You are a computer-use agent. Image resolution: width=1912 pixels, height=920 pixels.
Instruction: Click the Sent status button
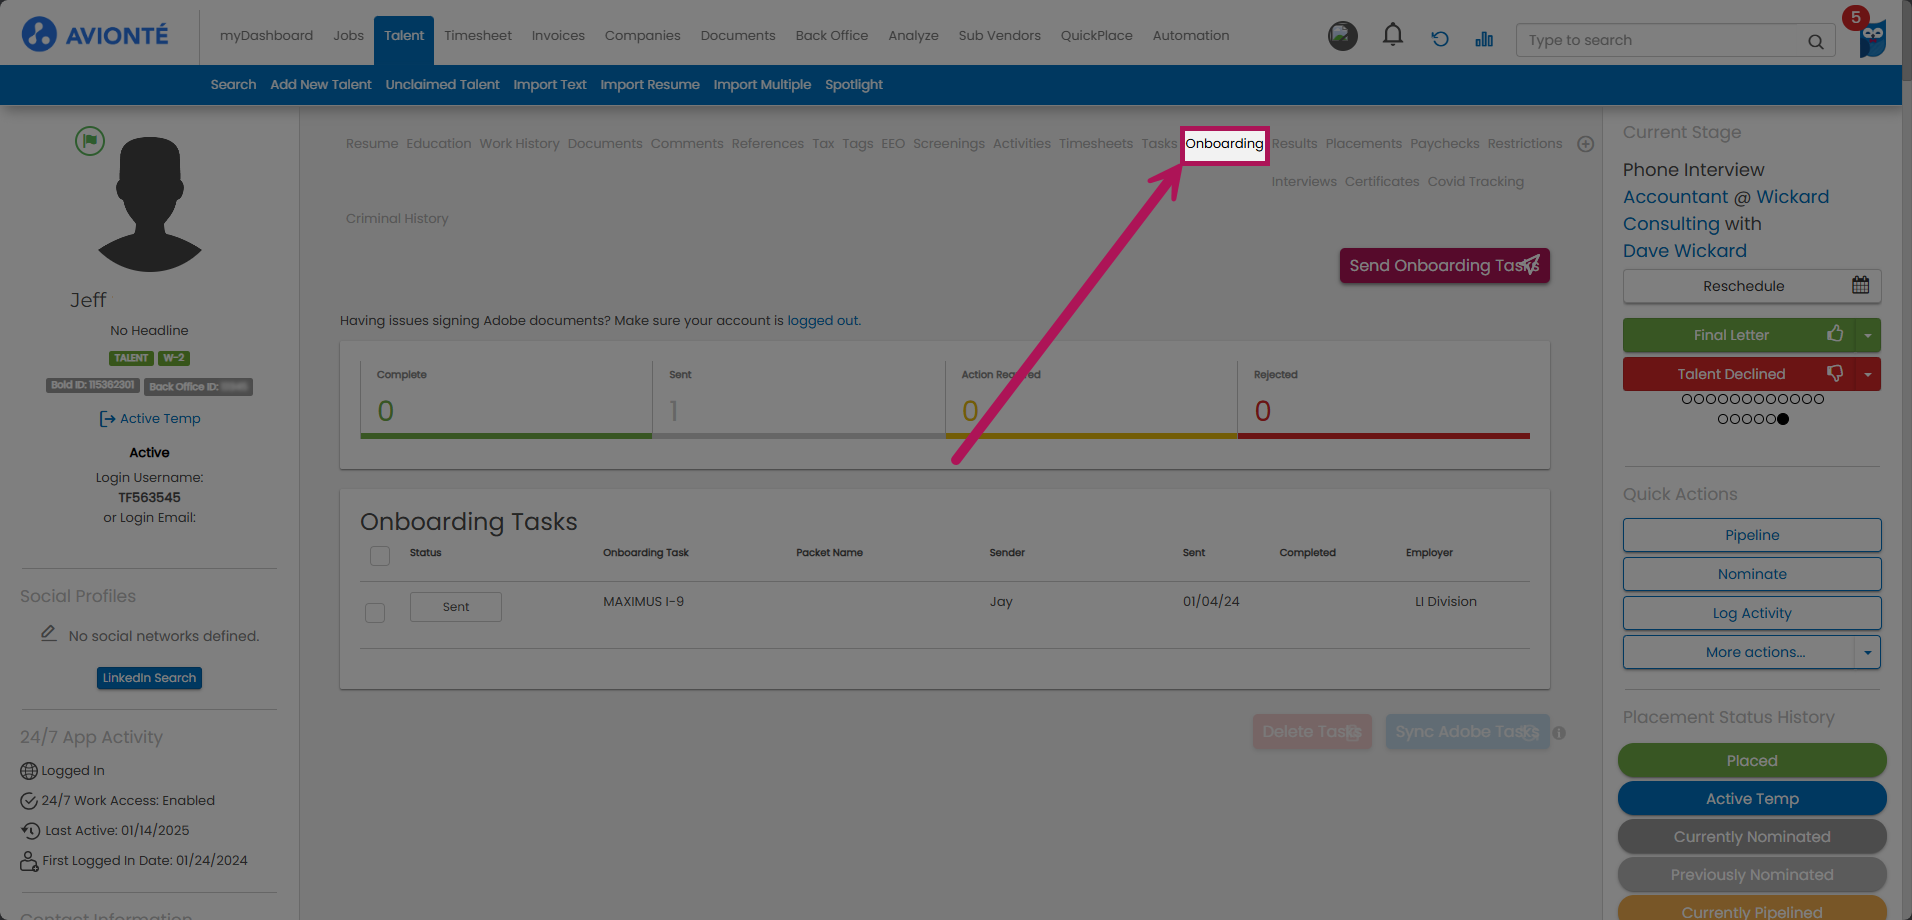(x=456, y=607)
